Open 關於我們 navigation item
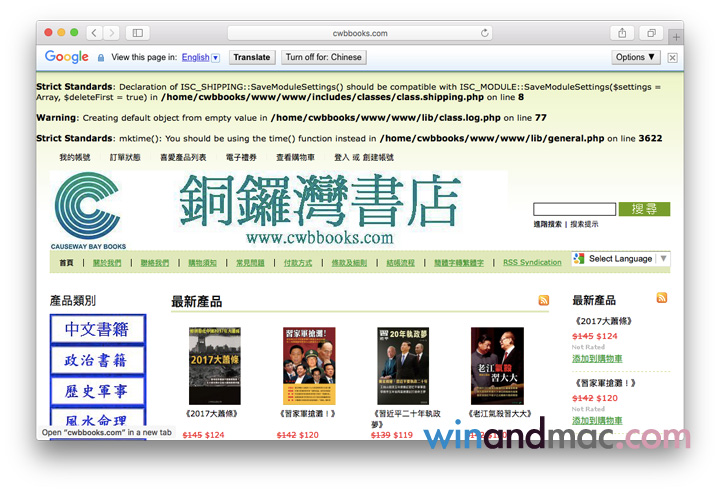 point(107,263)
